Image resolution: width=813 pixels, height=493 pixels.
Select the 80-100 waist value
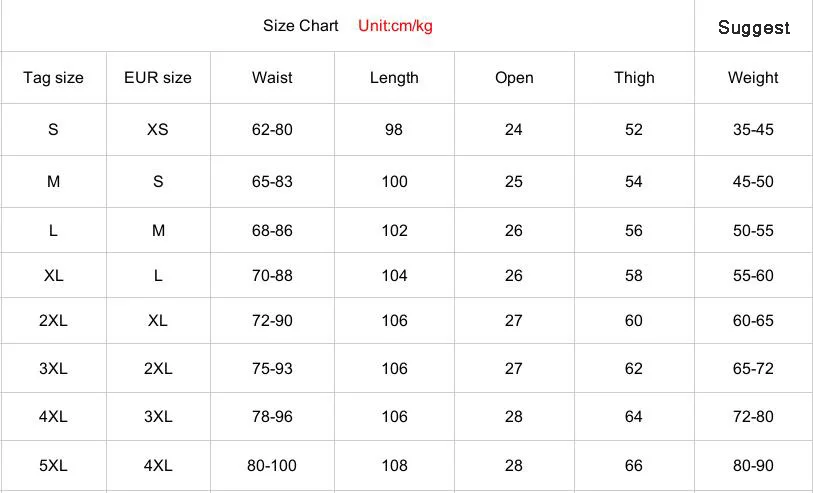click(x=272, y=466)
